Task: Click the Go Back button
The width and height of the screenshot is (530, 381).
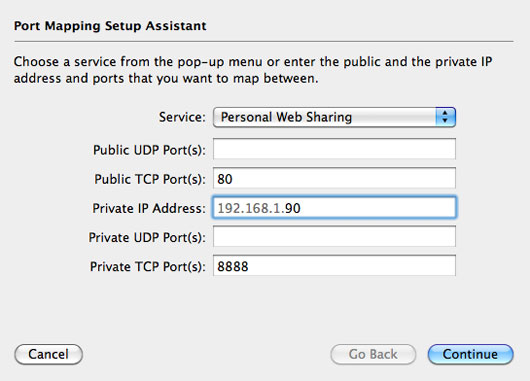Action: click(373, 354)
